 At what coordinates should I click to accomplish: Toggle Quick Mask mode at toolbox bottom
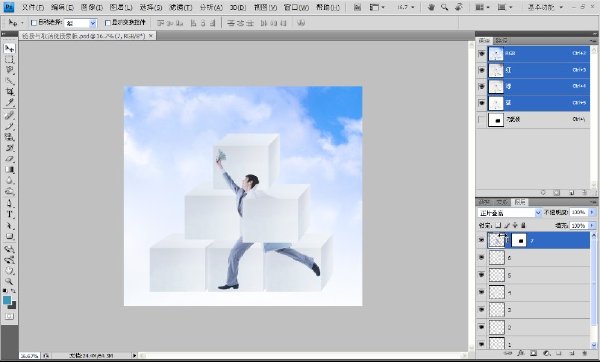coord(10,316)
